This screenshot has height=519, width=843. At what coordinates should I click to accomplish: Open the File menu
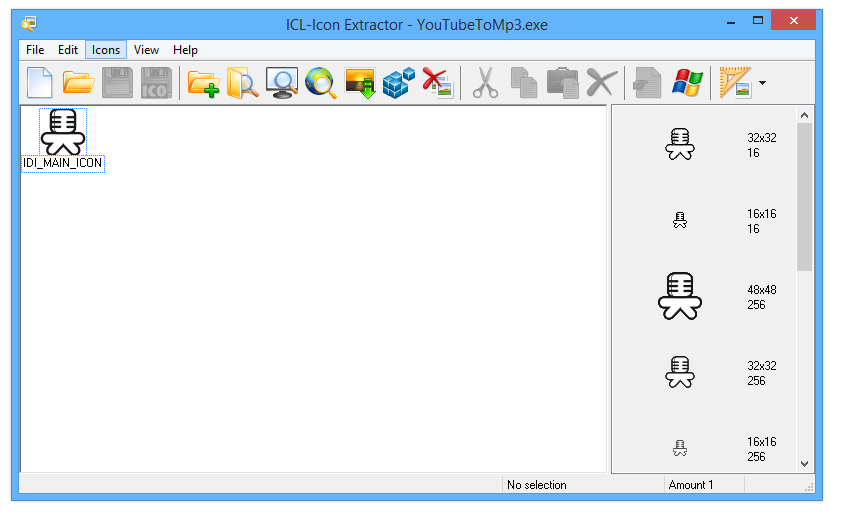point(35,50)
